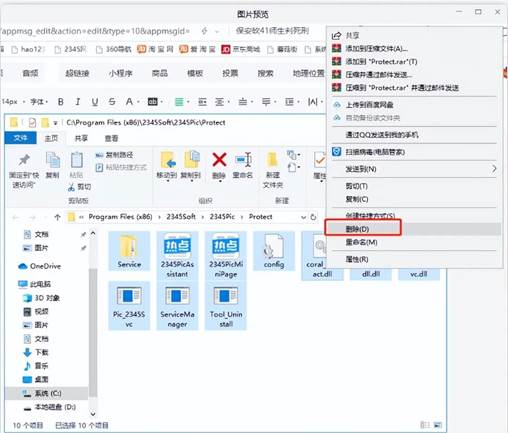This screenshot has height=433, width=508.
Task: Open the font color dropdown arrow
Action: tap(138, 102)
